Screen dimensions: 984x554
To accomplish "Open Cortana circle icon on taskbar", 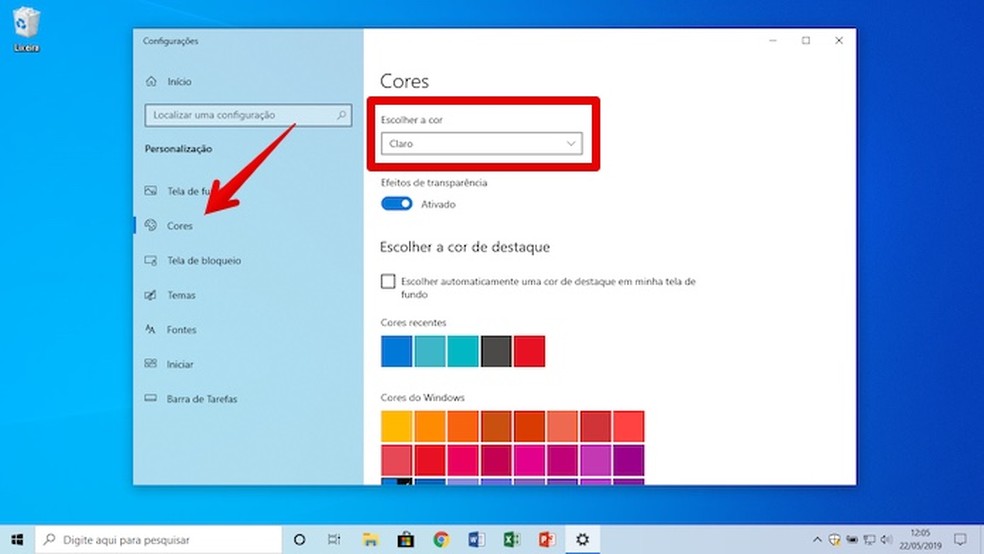I will pos(299,540).
